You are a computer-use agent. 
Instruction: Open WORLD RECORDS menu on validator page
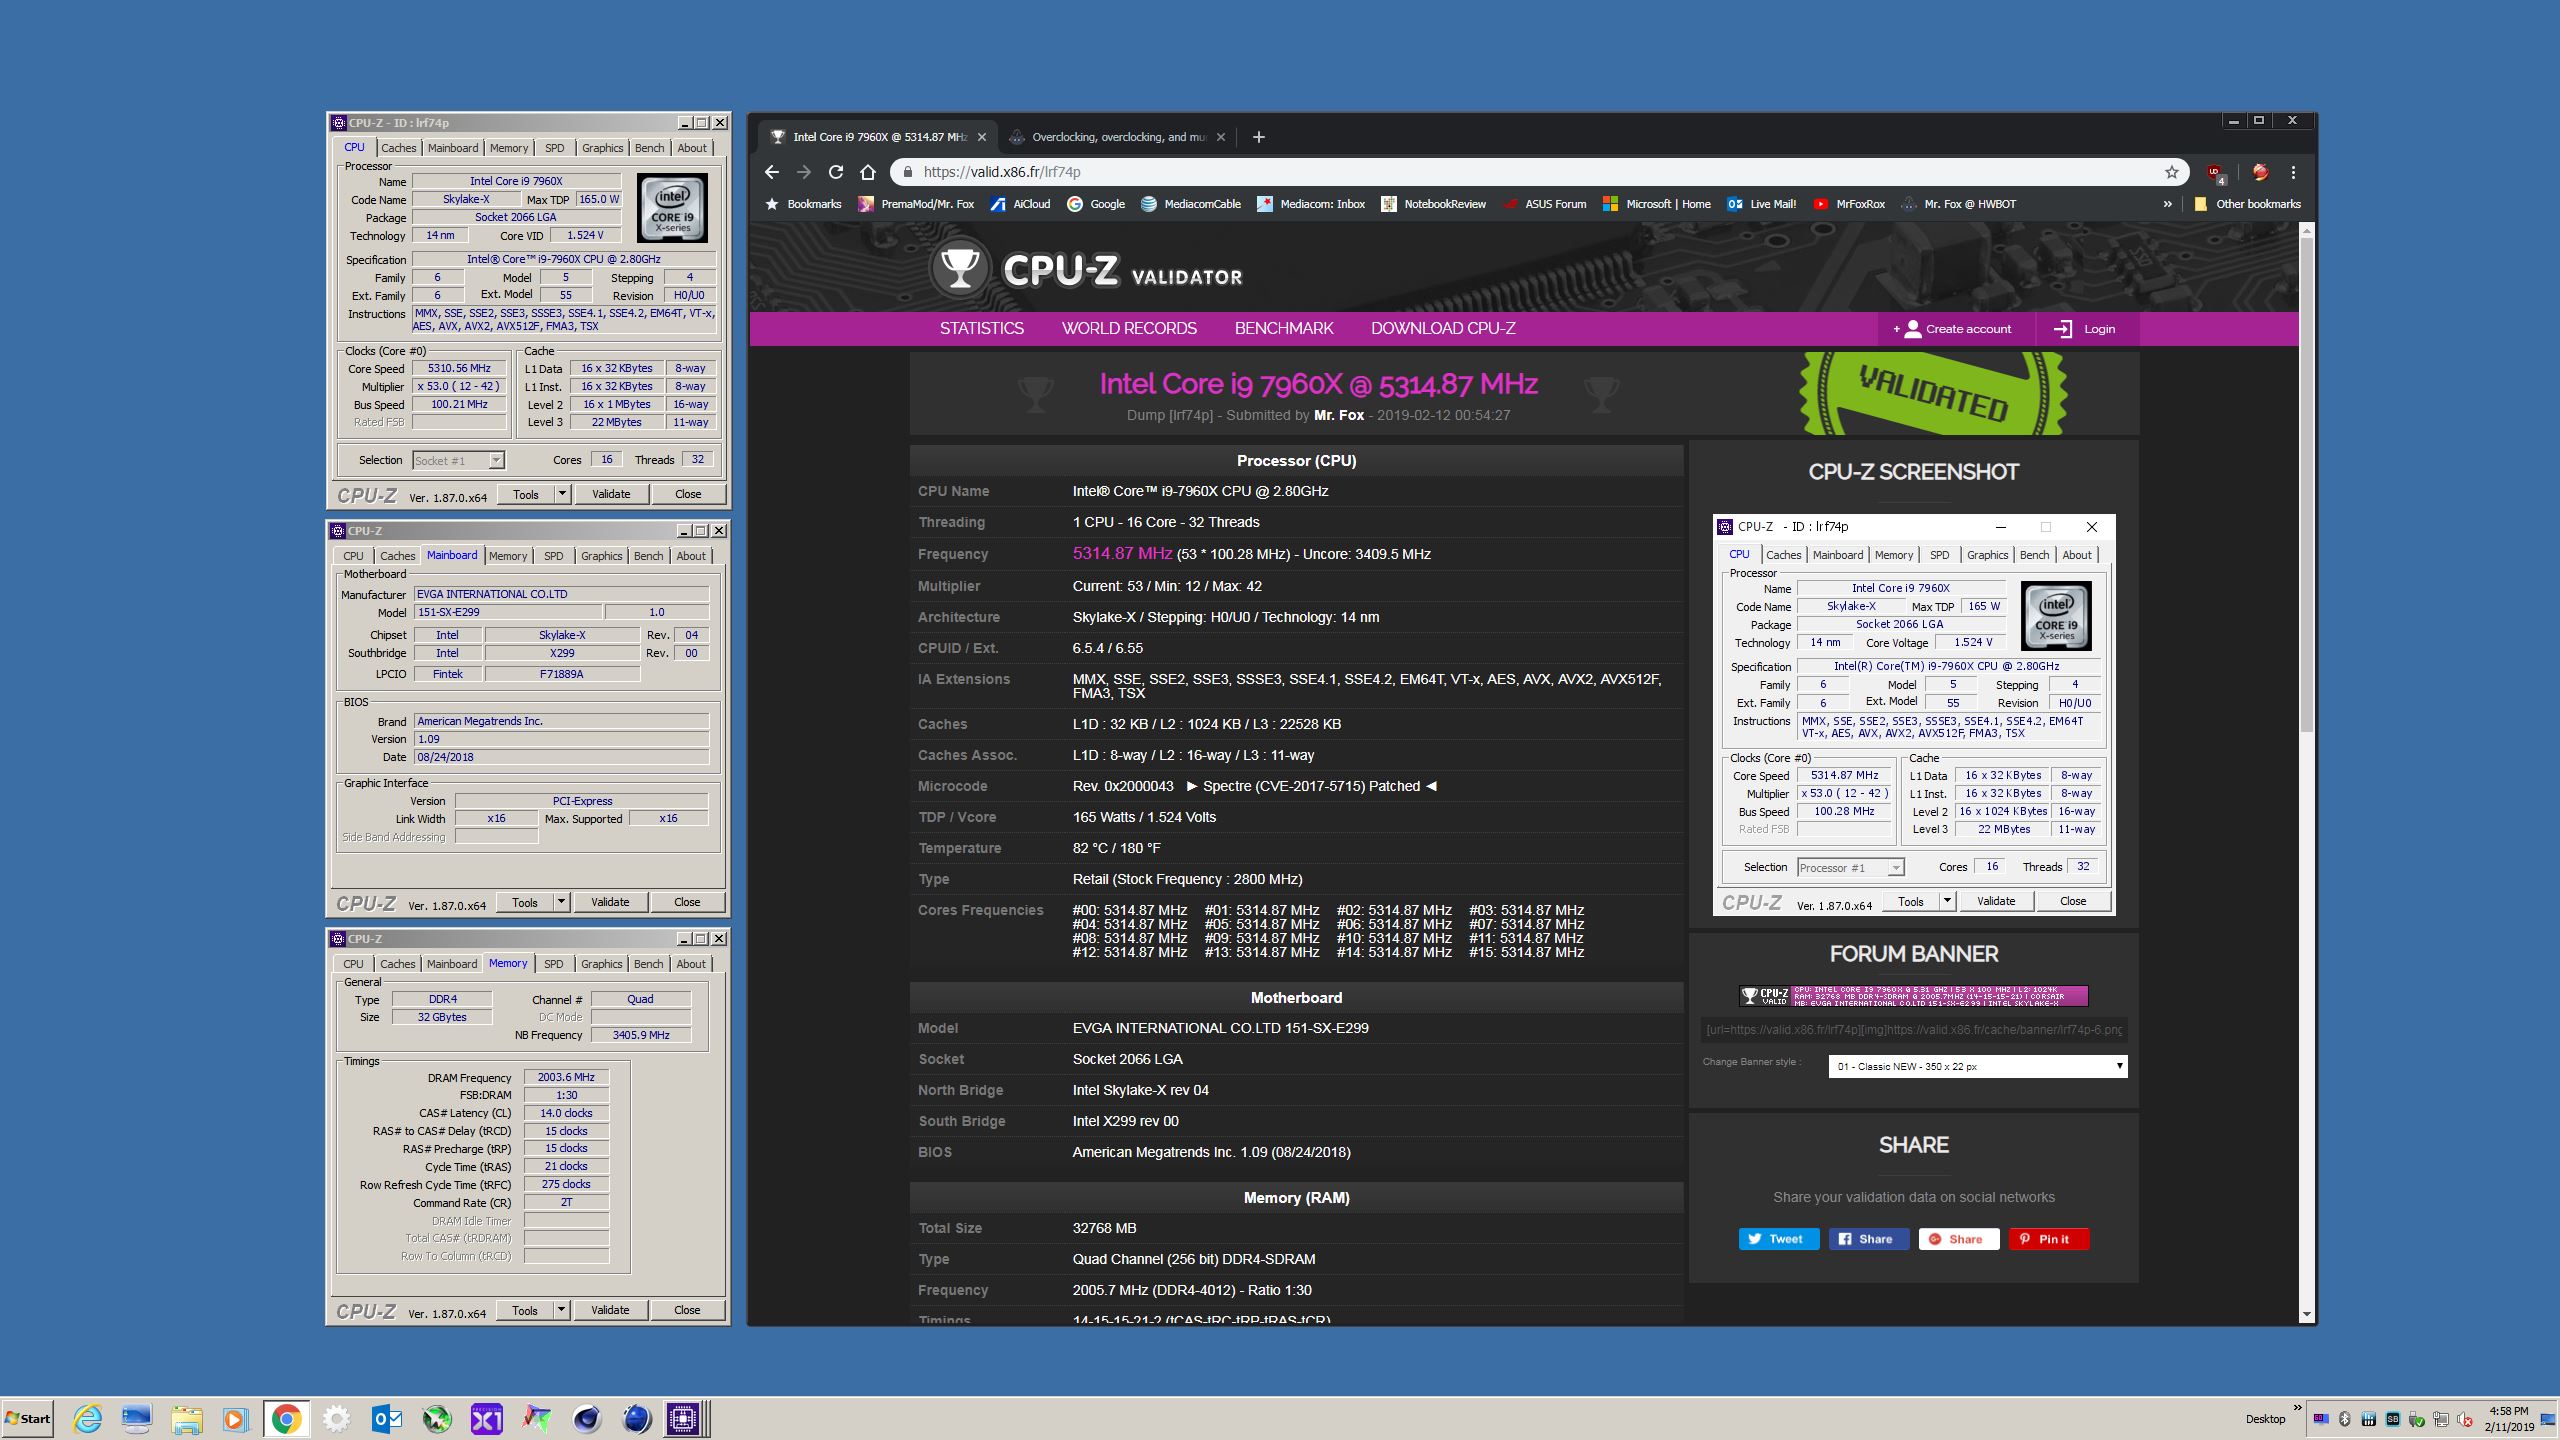click(x=1128, y=329)
